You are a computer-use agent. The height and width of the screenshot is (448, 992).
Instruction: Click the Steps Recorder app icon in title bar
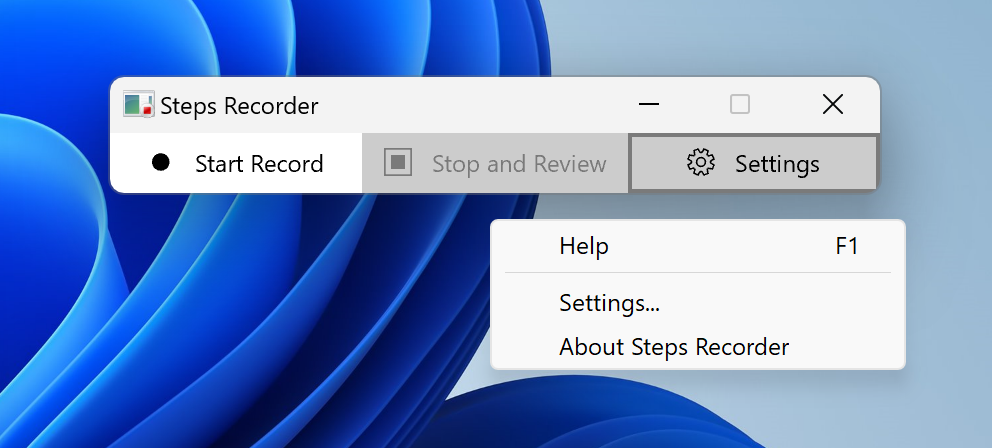click(x=139, y=105)
